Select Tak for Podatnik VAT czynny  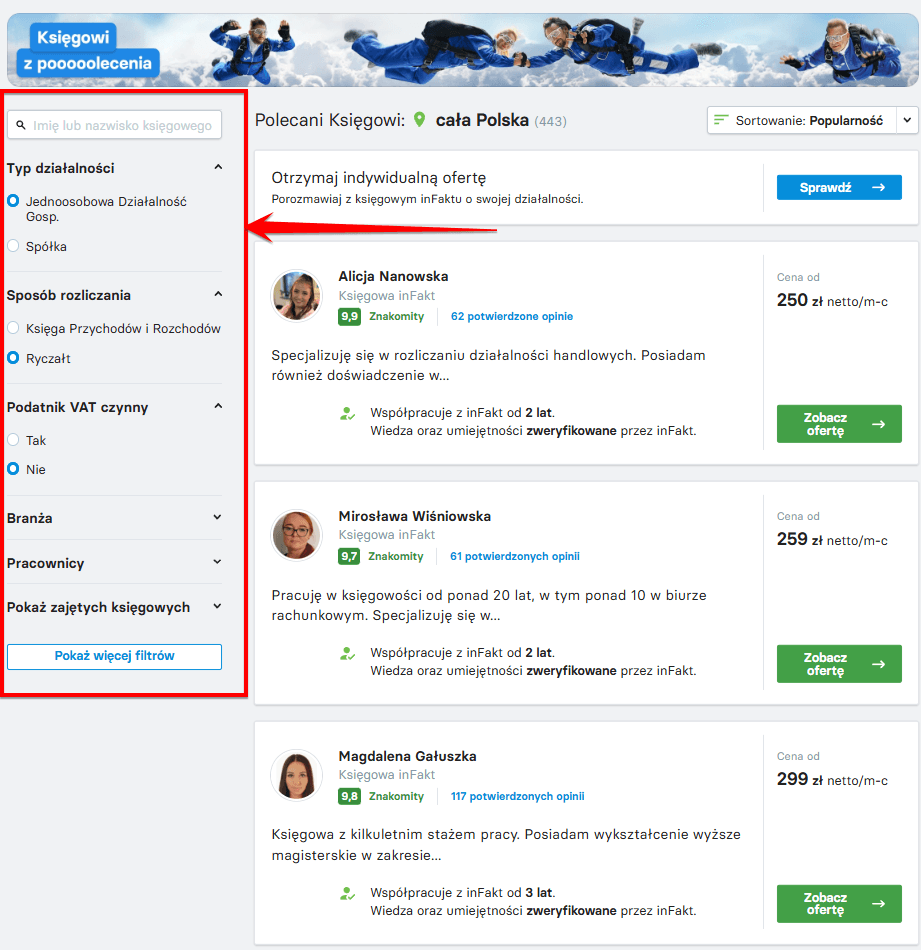pyautogui.click(x=13, y=440)
